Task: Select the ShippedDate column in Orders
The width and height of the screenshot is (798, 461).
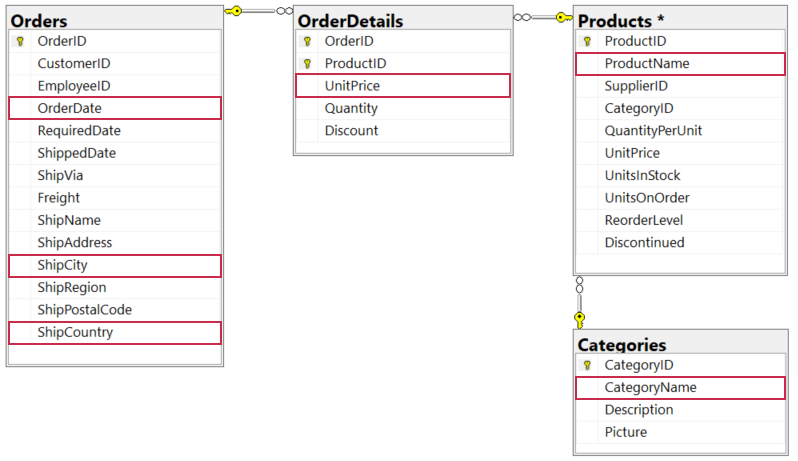Action: coord(115,153)
